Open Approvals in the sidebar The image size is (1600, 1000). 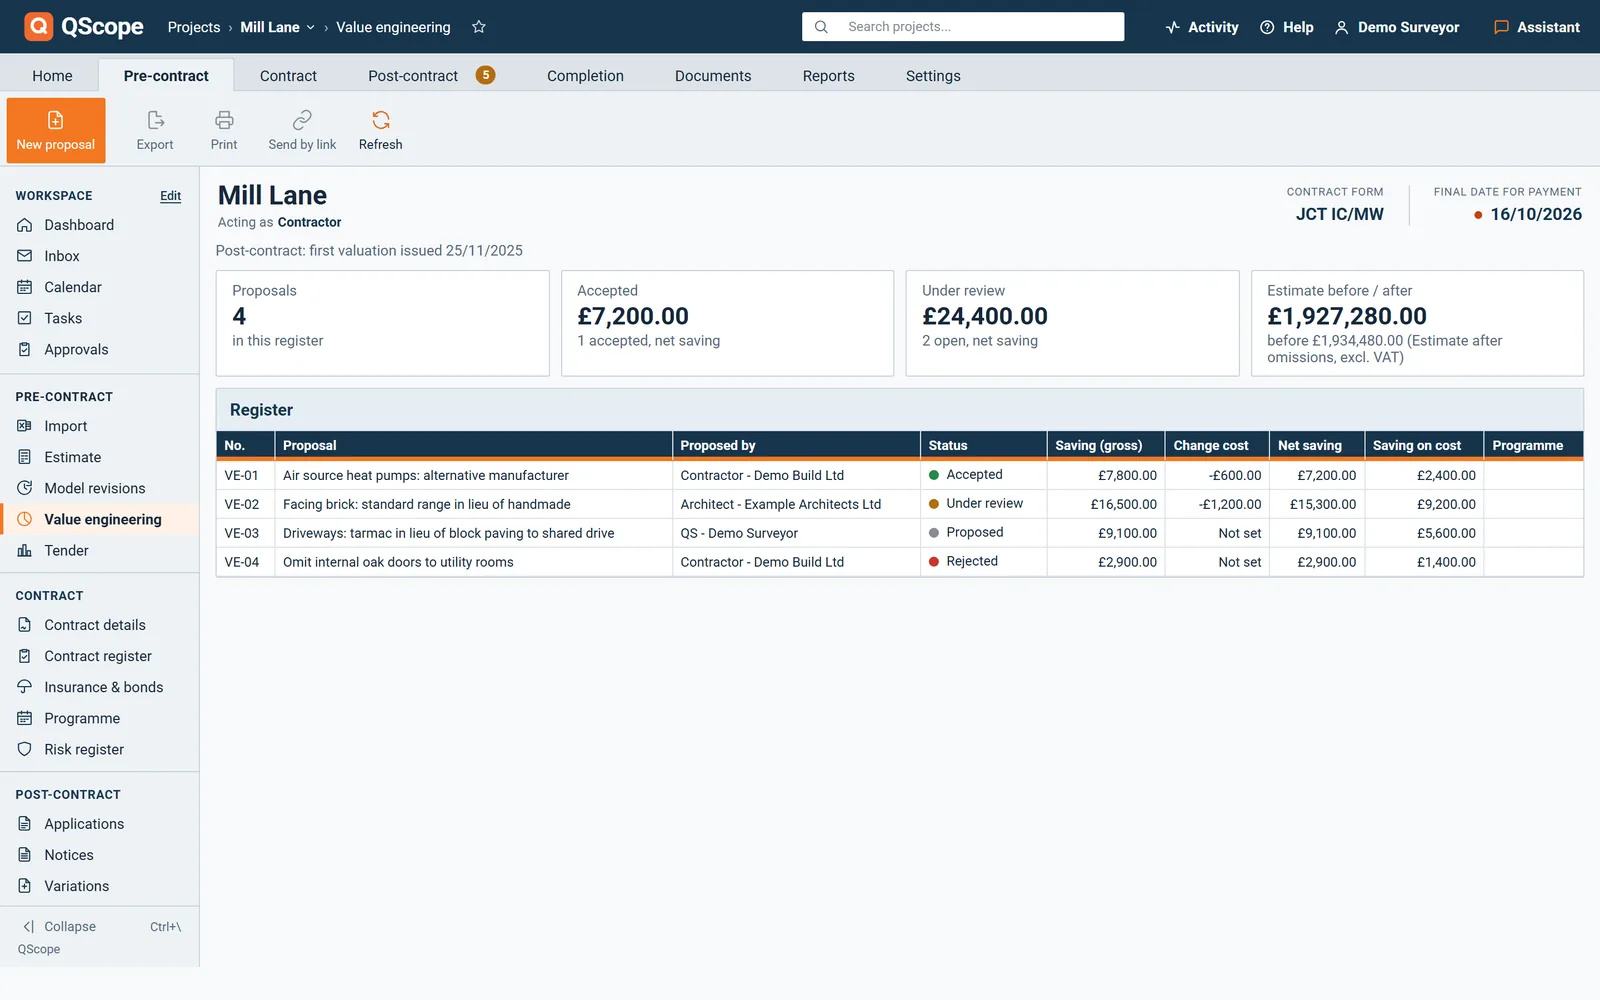(x=100, y=349)
